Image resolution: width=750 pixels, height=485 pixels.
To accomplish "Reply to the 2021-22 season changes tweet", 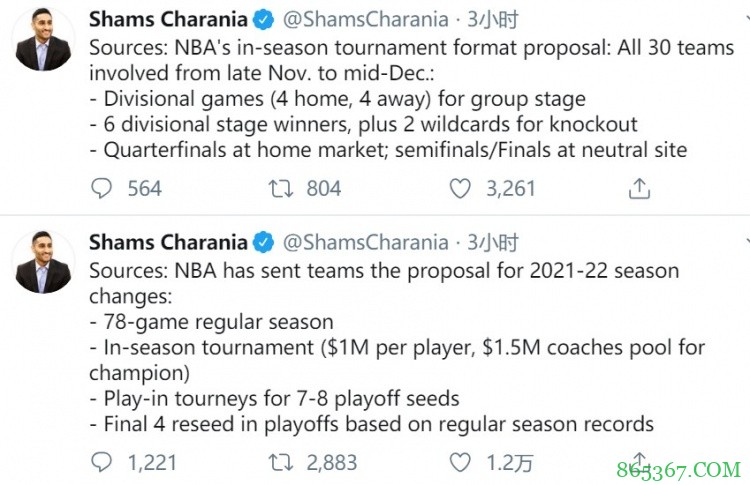I will click(102, 462).
